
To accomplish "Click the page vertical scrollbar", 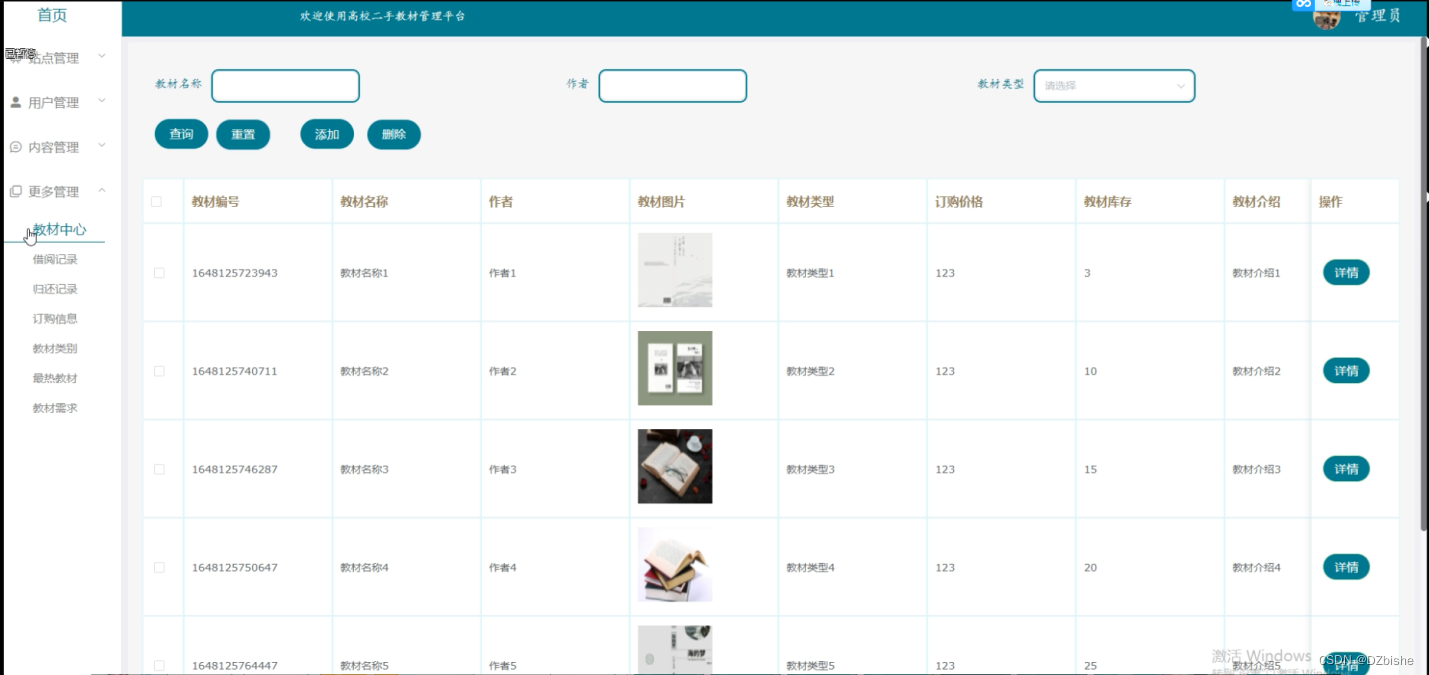I will (1424, 283).
